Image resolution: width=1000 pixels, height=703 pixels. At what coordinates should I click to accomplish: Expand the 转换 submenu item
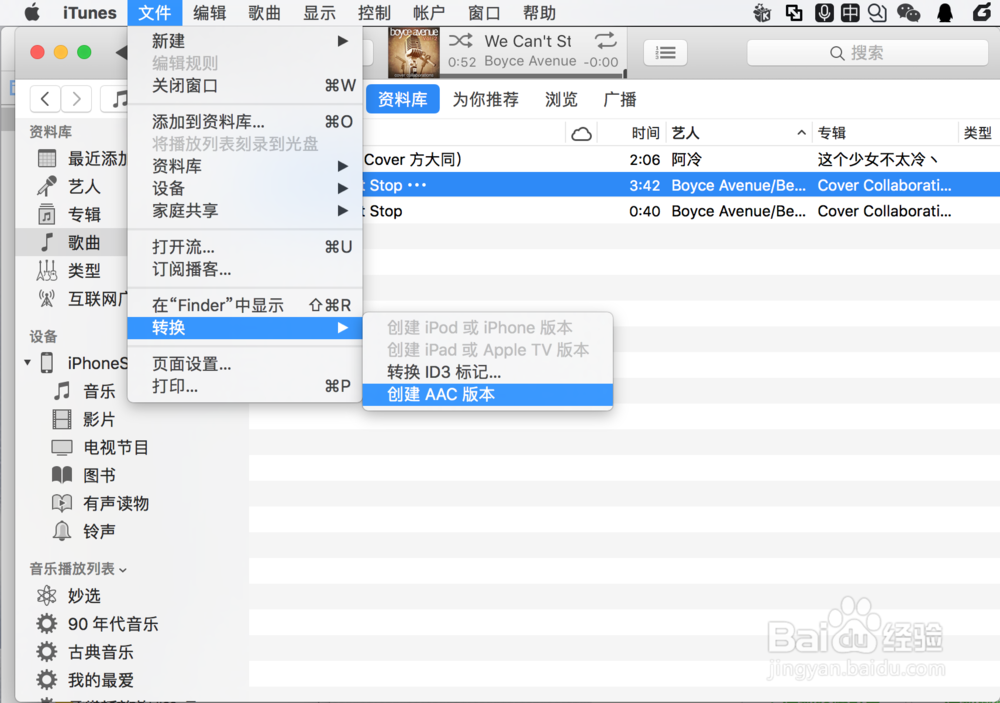coord(245,328)
